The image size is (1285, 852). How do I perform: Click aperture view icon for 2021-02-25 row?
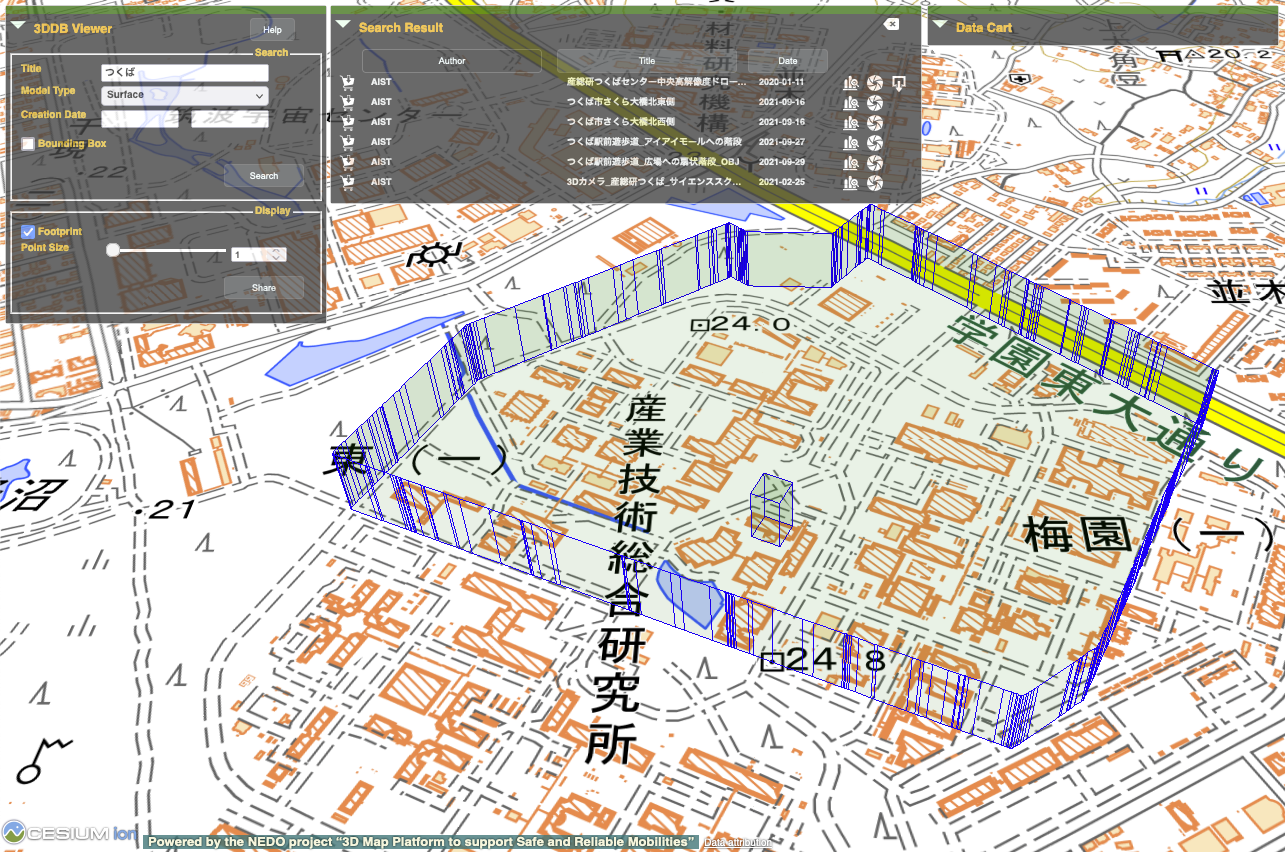click(x=874, y=182)
